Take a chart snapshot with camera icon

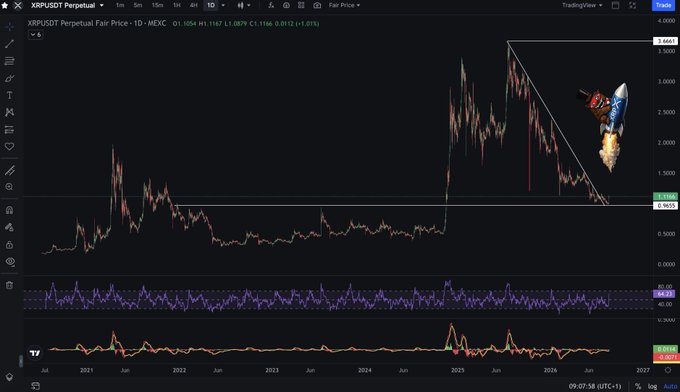pos(317,5)
